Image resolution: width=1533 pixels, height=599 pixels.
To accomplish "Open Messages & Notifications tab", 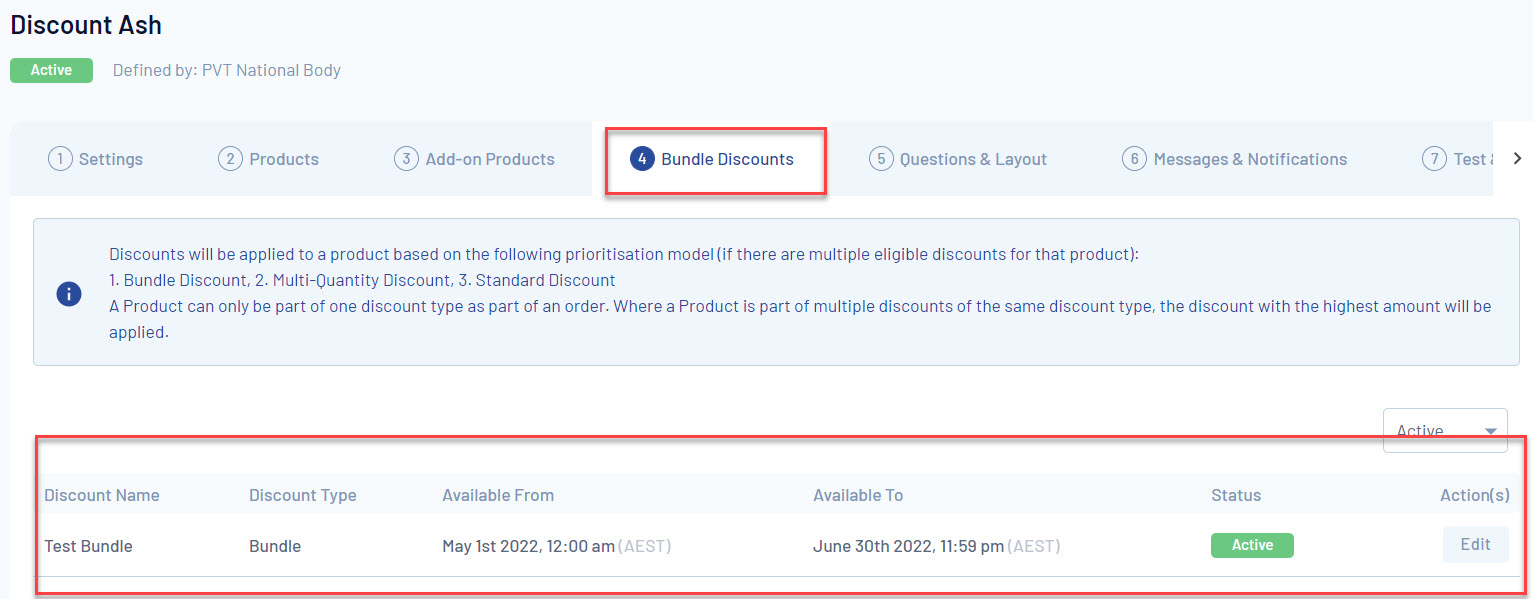I will coord(1249,159).
